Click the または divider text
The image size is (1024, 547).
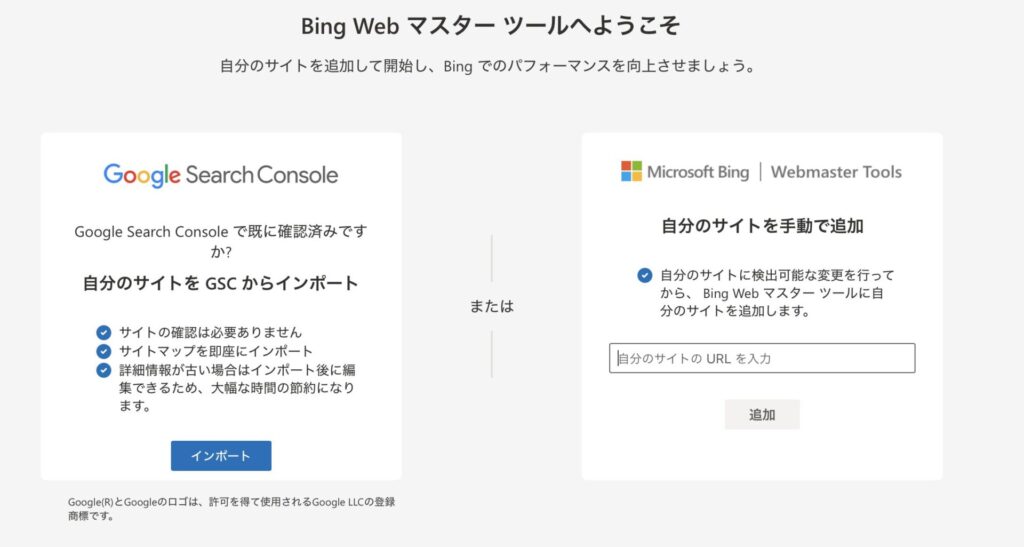pos(492,306)
